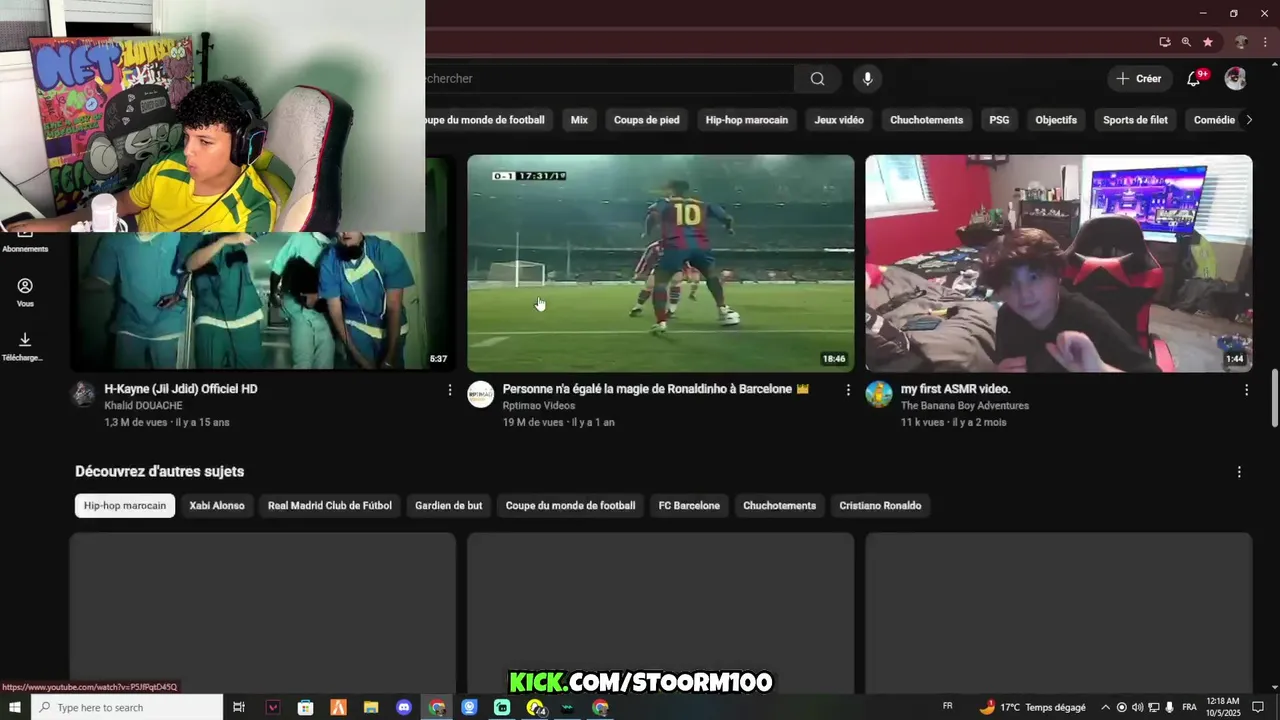Open The Banana Boy Adventures channel link
1280x720 pixels.
click(964, 406)
